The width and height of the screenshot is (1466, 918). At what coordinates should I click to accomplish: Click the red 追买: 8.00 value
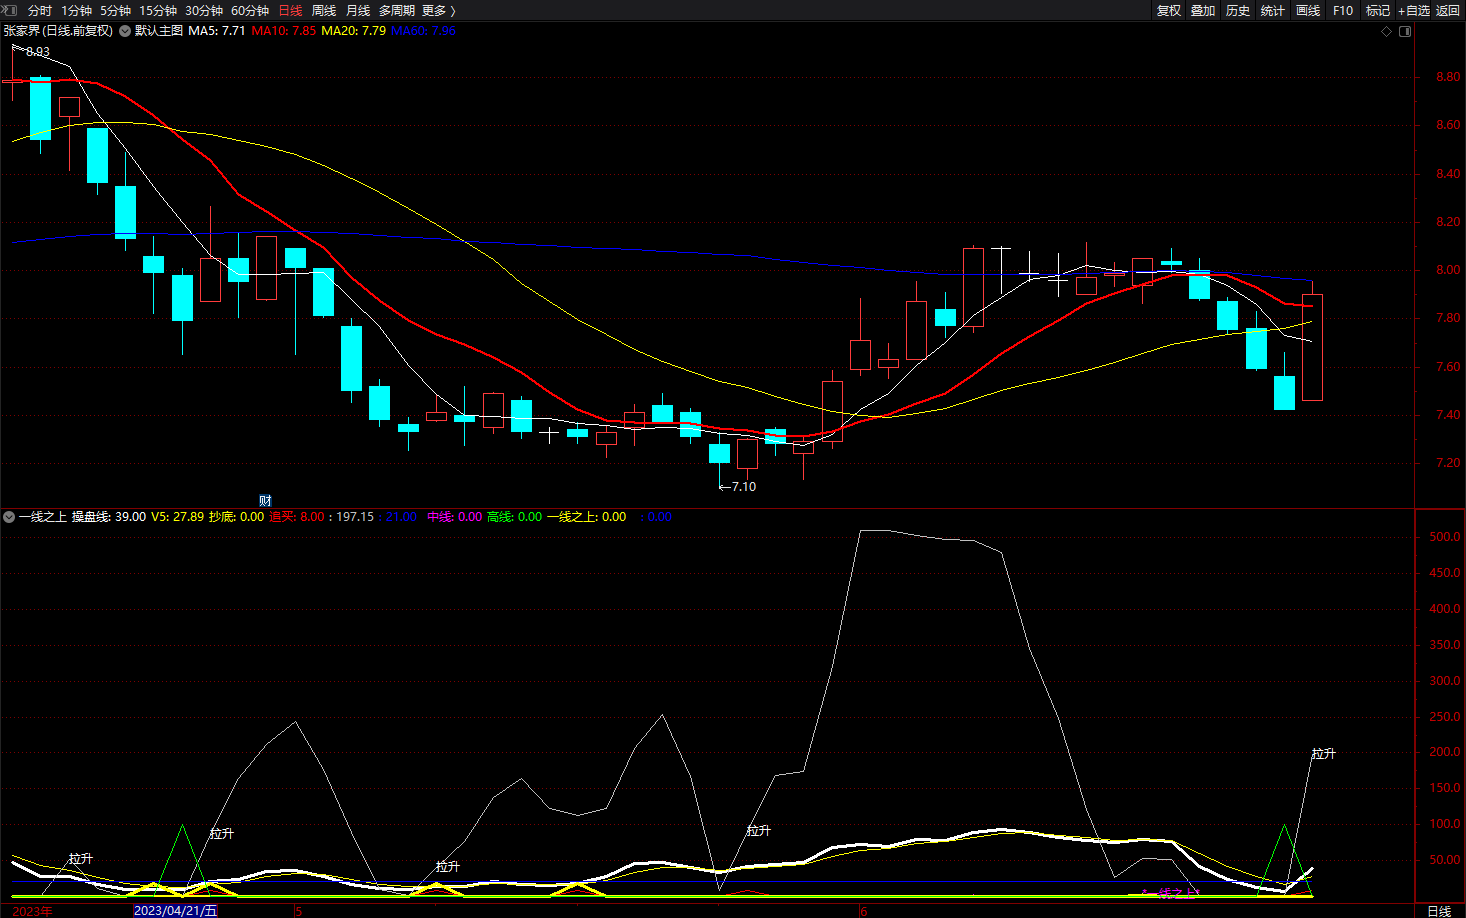(297, 517)
